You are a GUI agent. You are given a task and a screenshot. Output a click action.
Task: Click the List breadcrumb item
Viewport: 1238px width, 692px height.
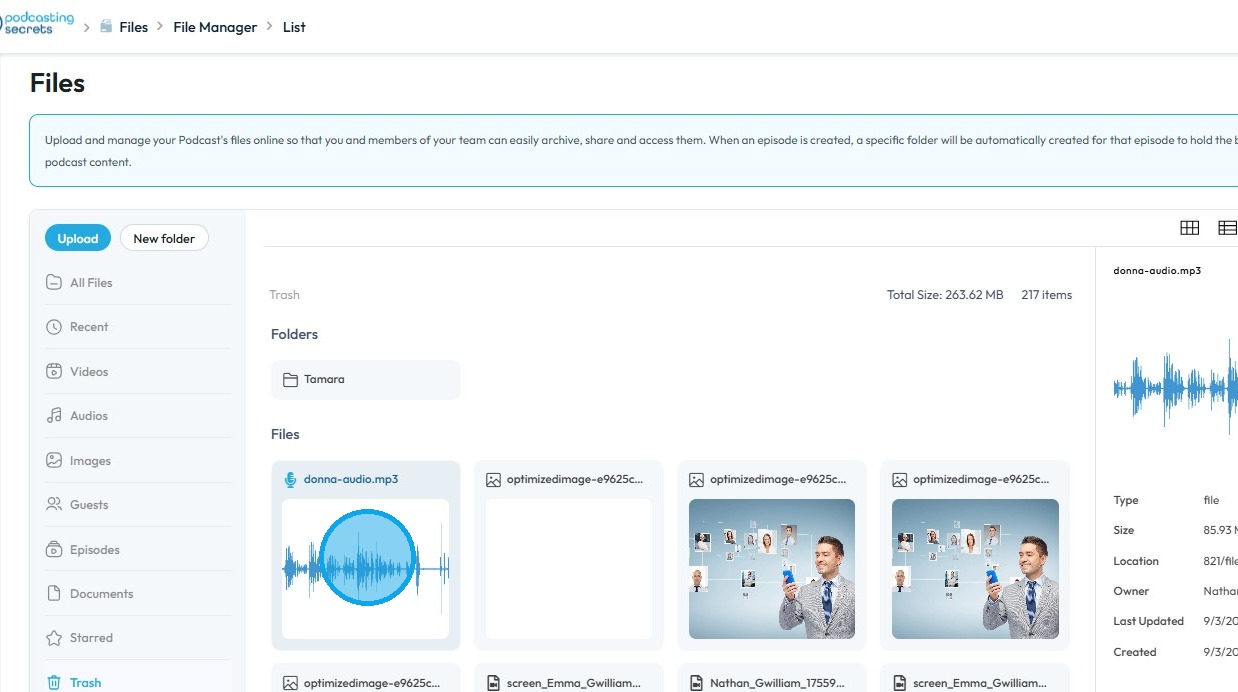(294, 27)
